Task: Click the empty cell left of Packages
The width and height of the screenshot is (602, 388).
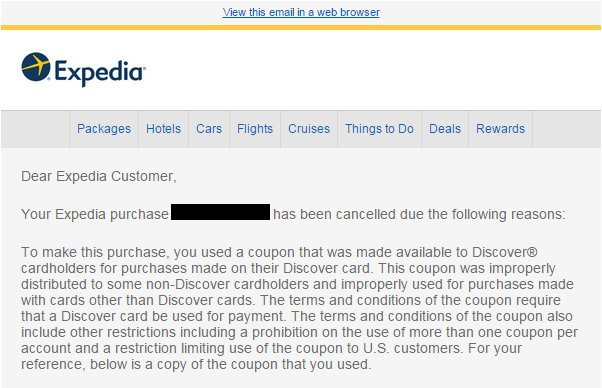Action: pyautogui.click(x=35, y=129)
